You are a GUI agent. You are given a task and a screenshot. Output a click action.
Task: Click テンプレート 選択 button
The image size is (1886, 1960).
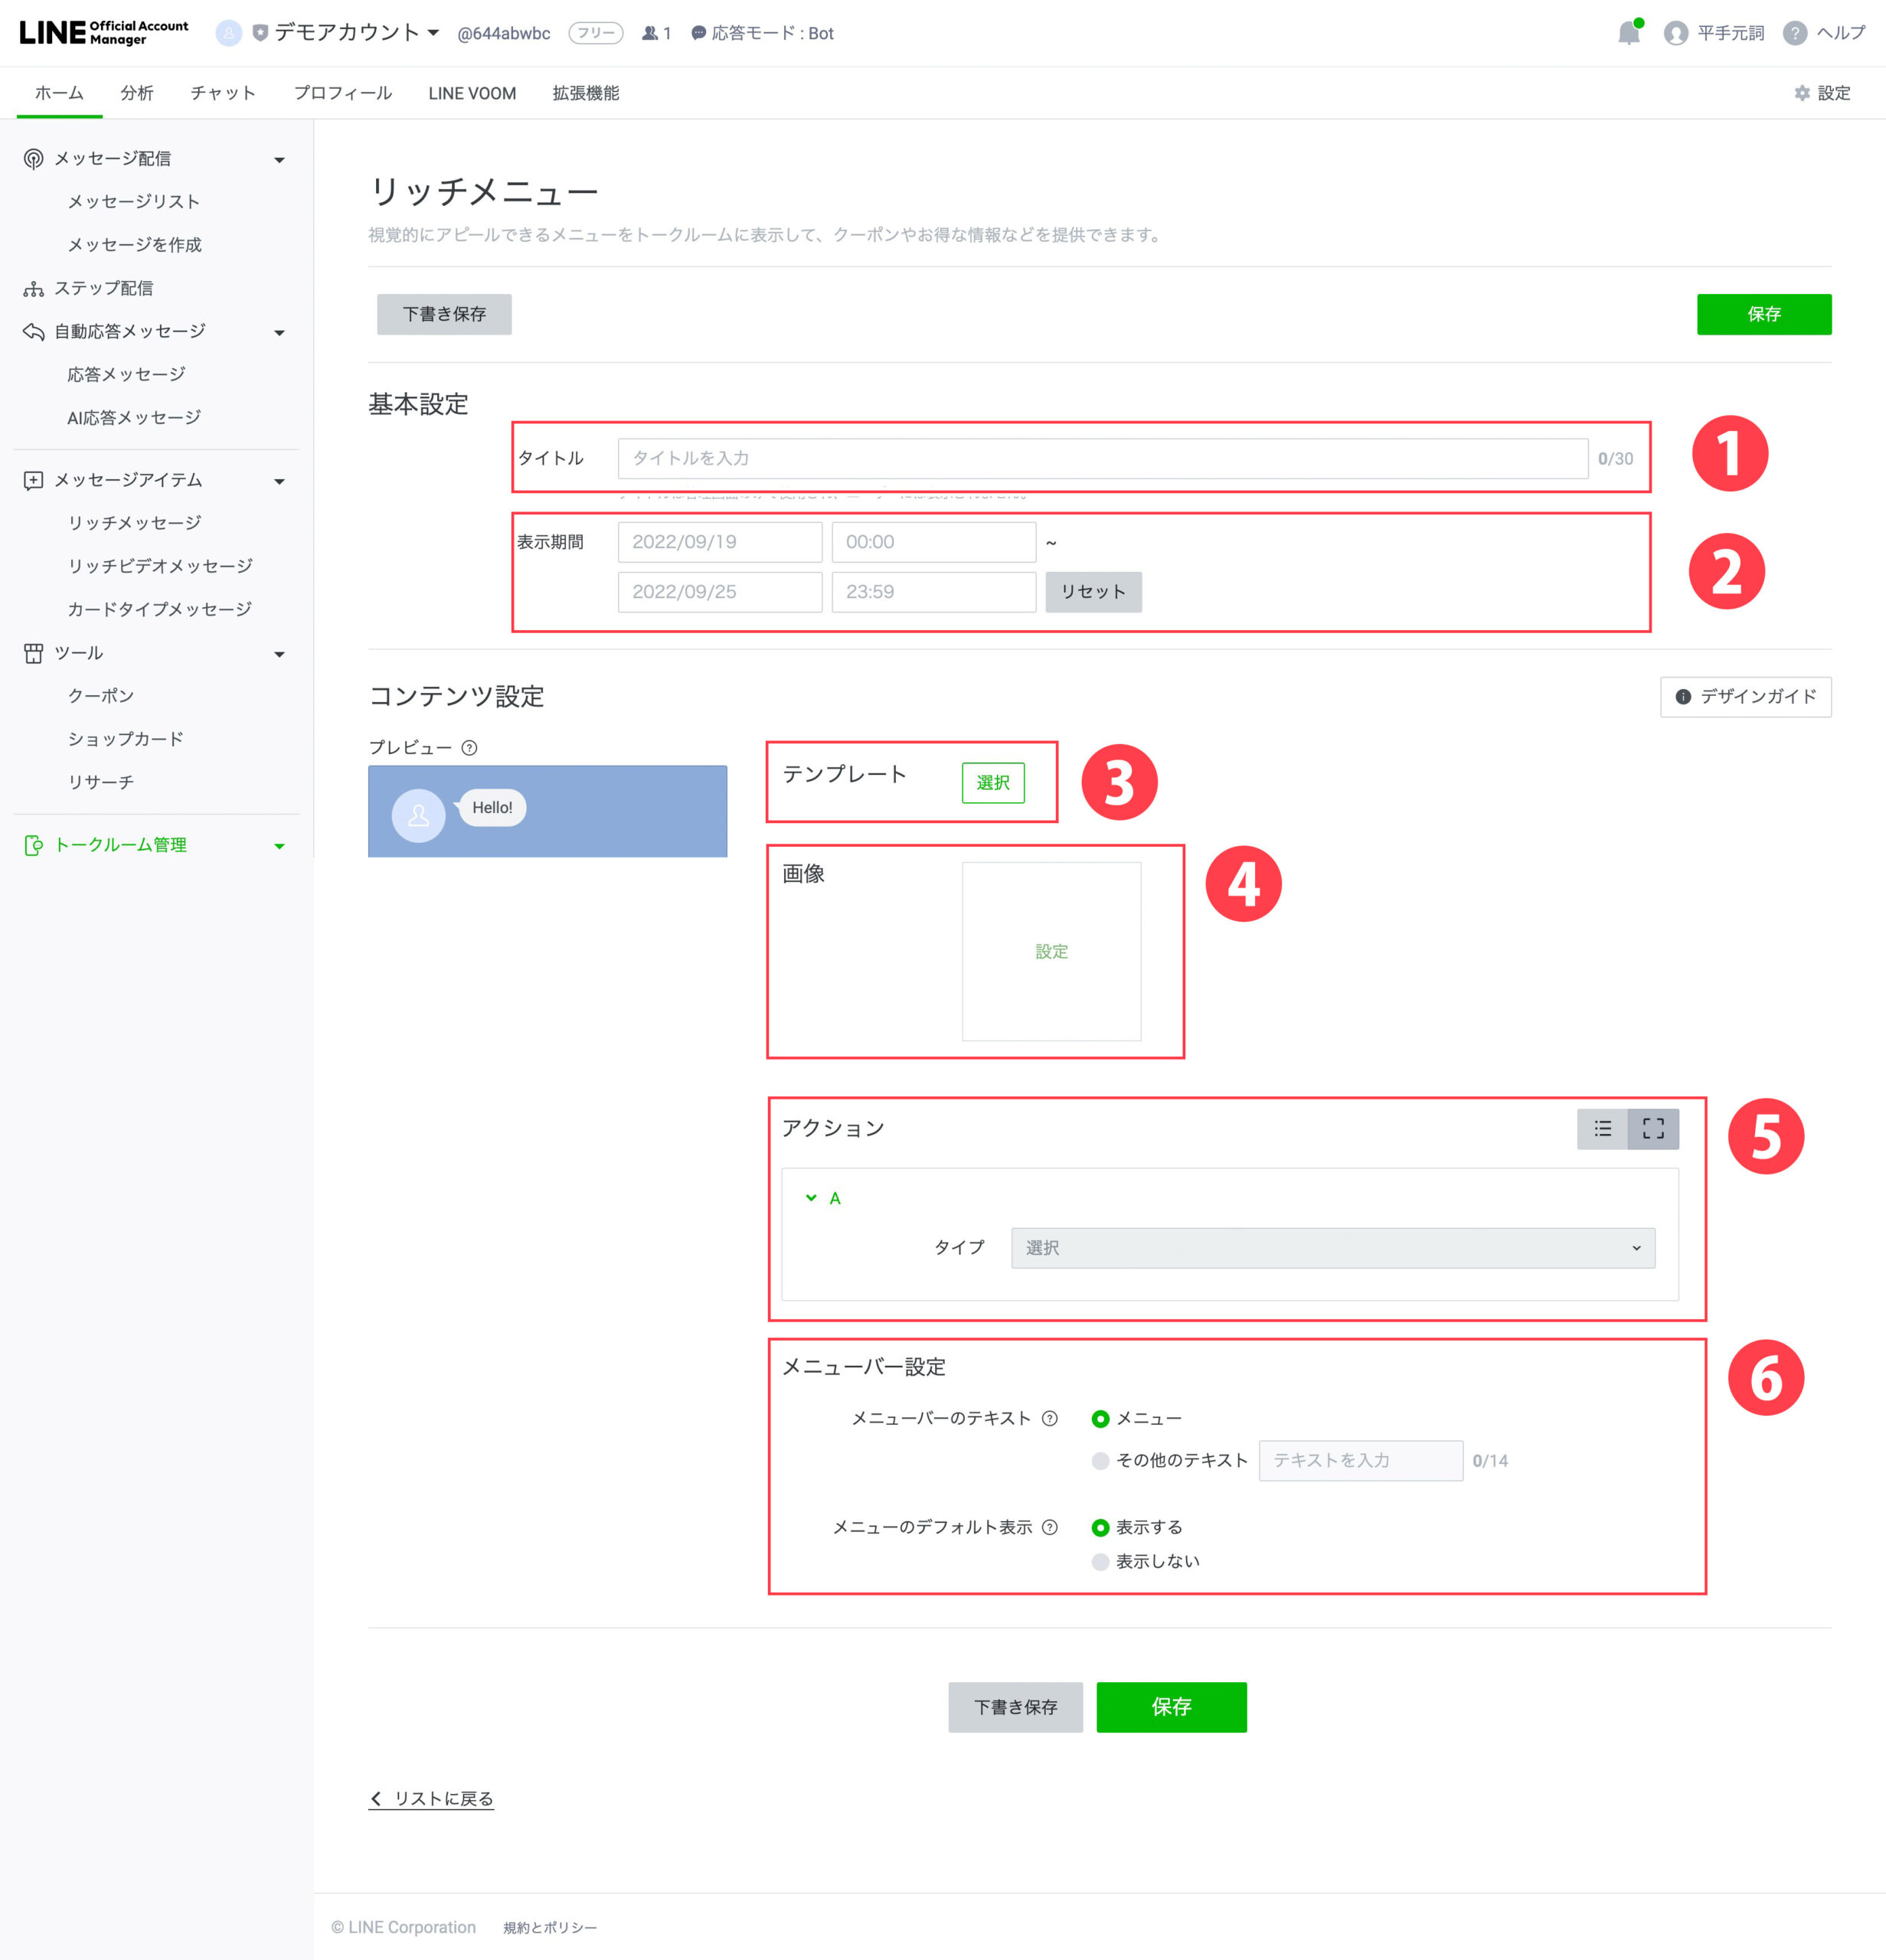[993, 783]
